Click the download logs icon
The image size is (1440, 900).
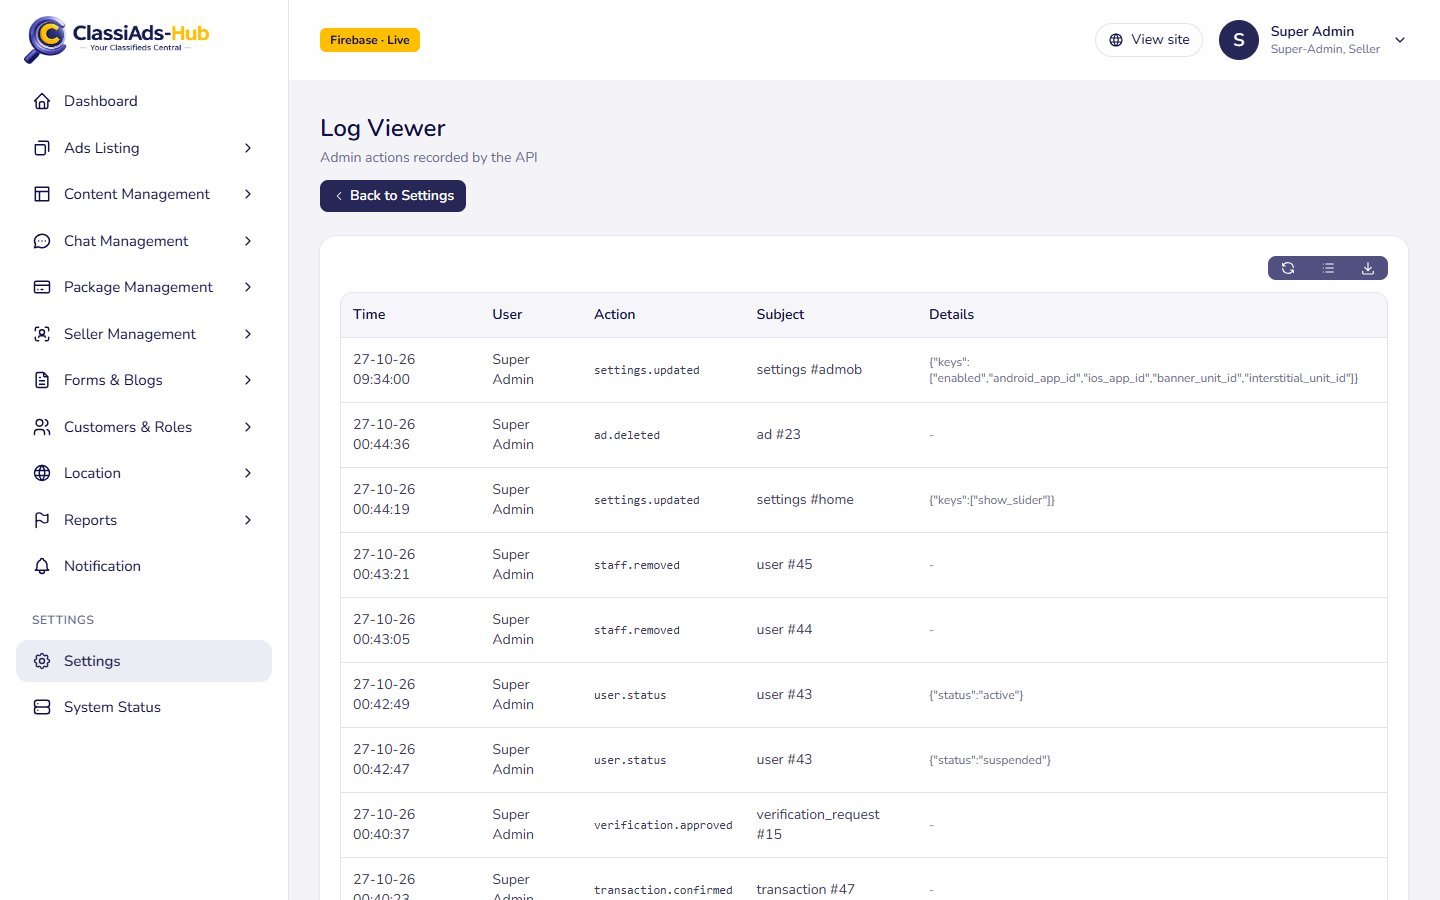[x=1368, y=268]
